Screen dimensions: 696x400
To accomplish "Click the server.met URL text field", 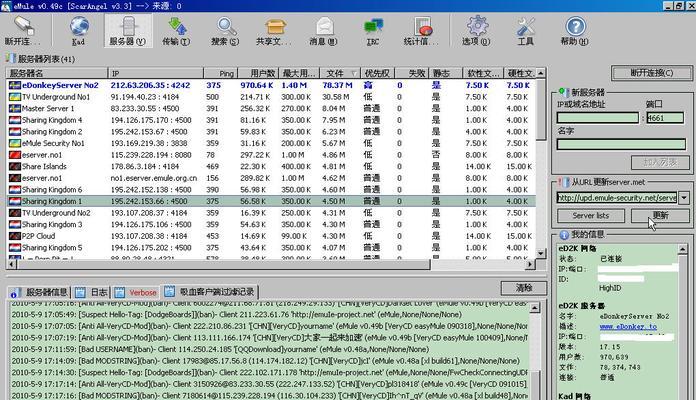I will (x=617, y=198).
